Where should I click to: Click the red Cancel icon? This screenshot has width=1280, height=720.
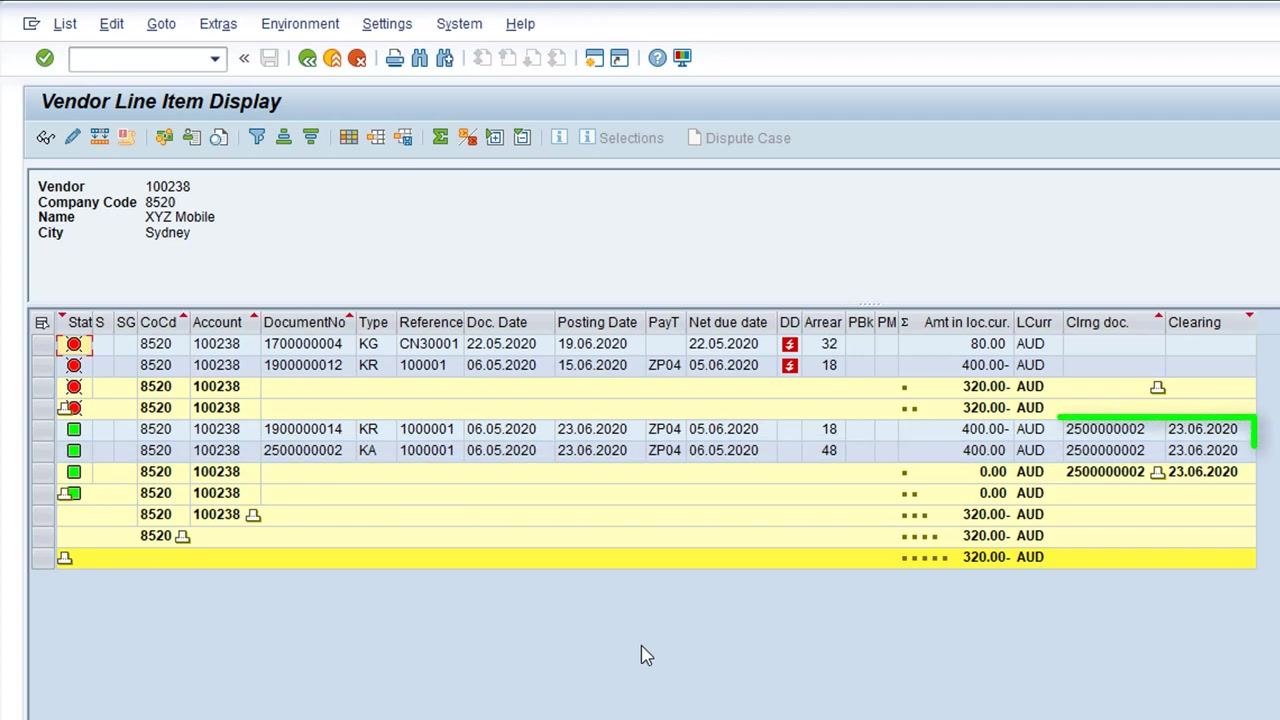coord(357,58)
